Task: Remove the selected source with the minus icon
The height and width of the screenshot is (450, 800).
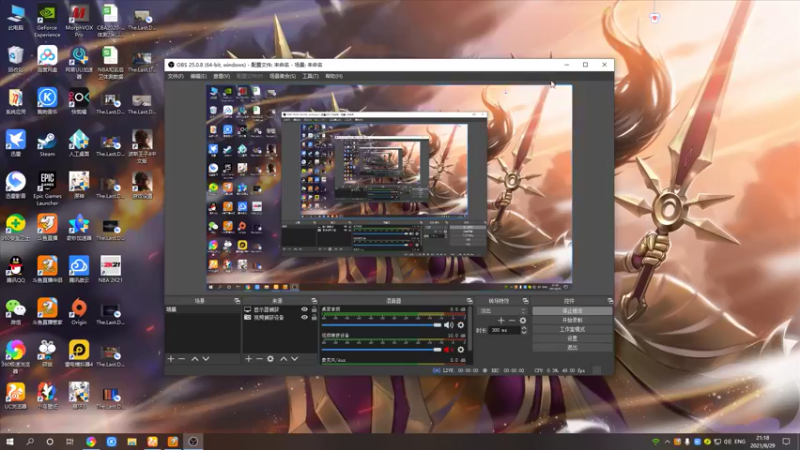Action: point(259,359)
